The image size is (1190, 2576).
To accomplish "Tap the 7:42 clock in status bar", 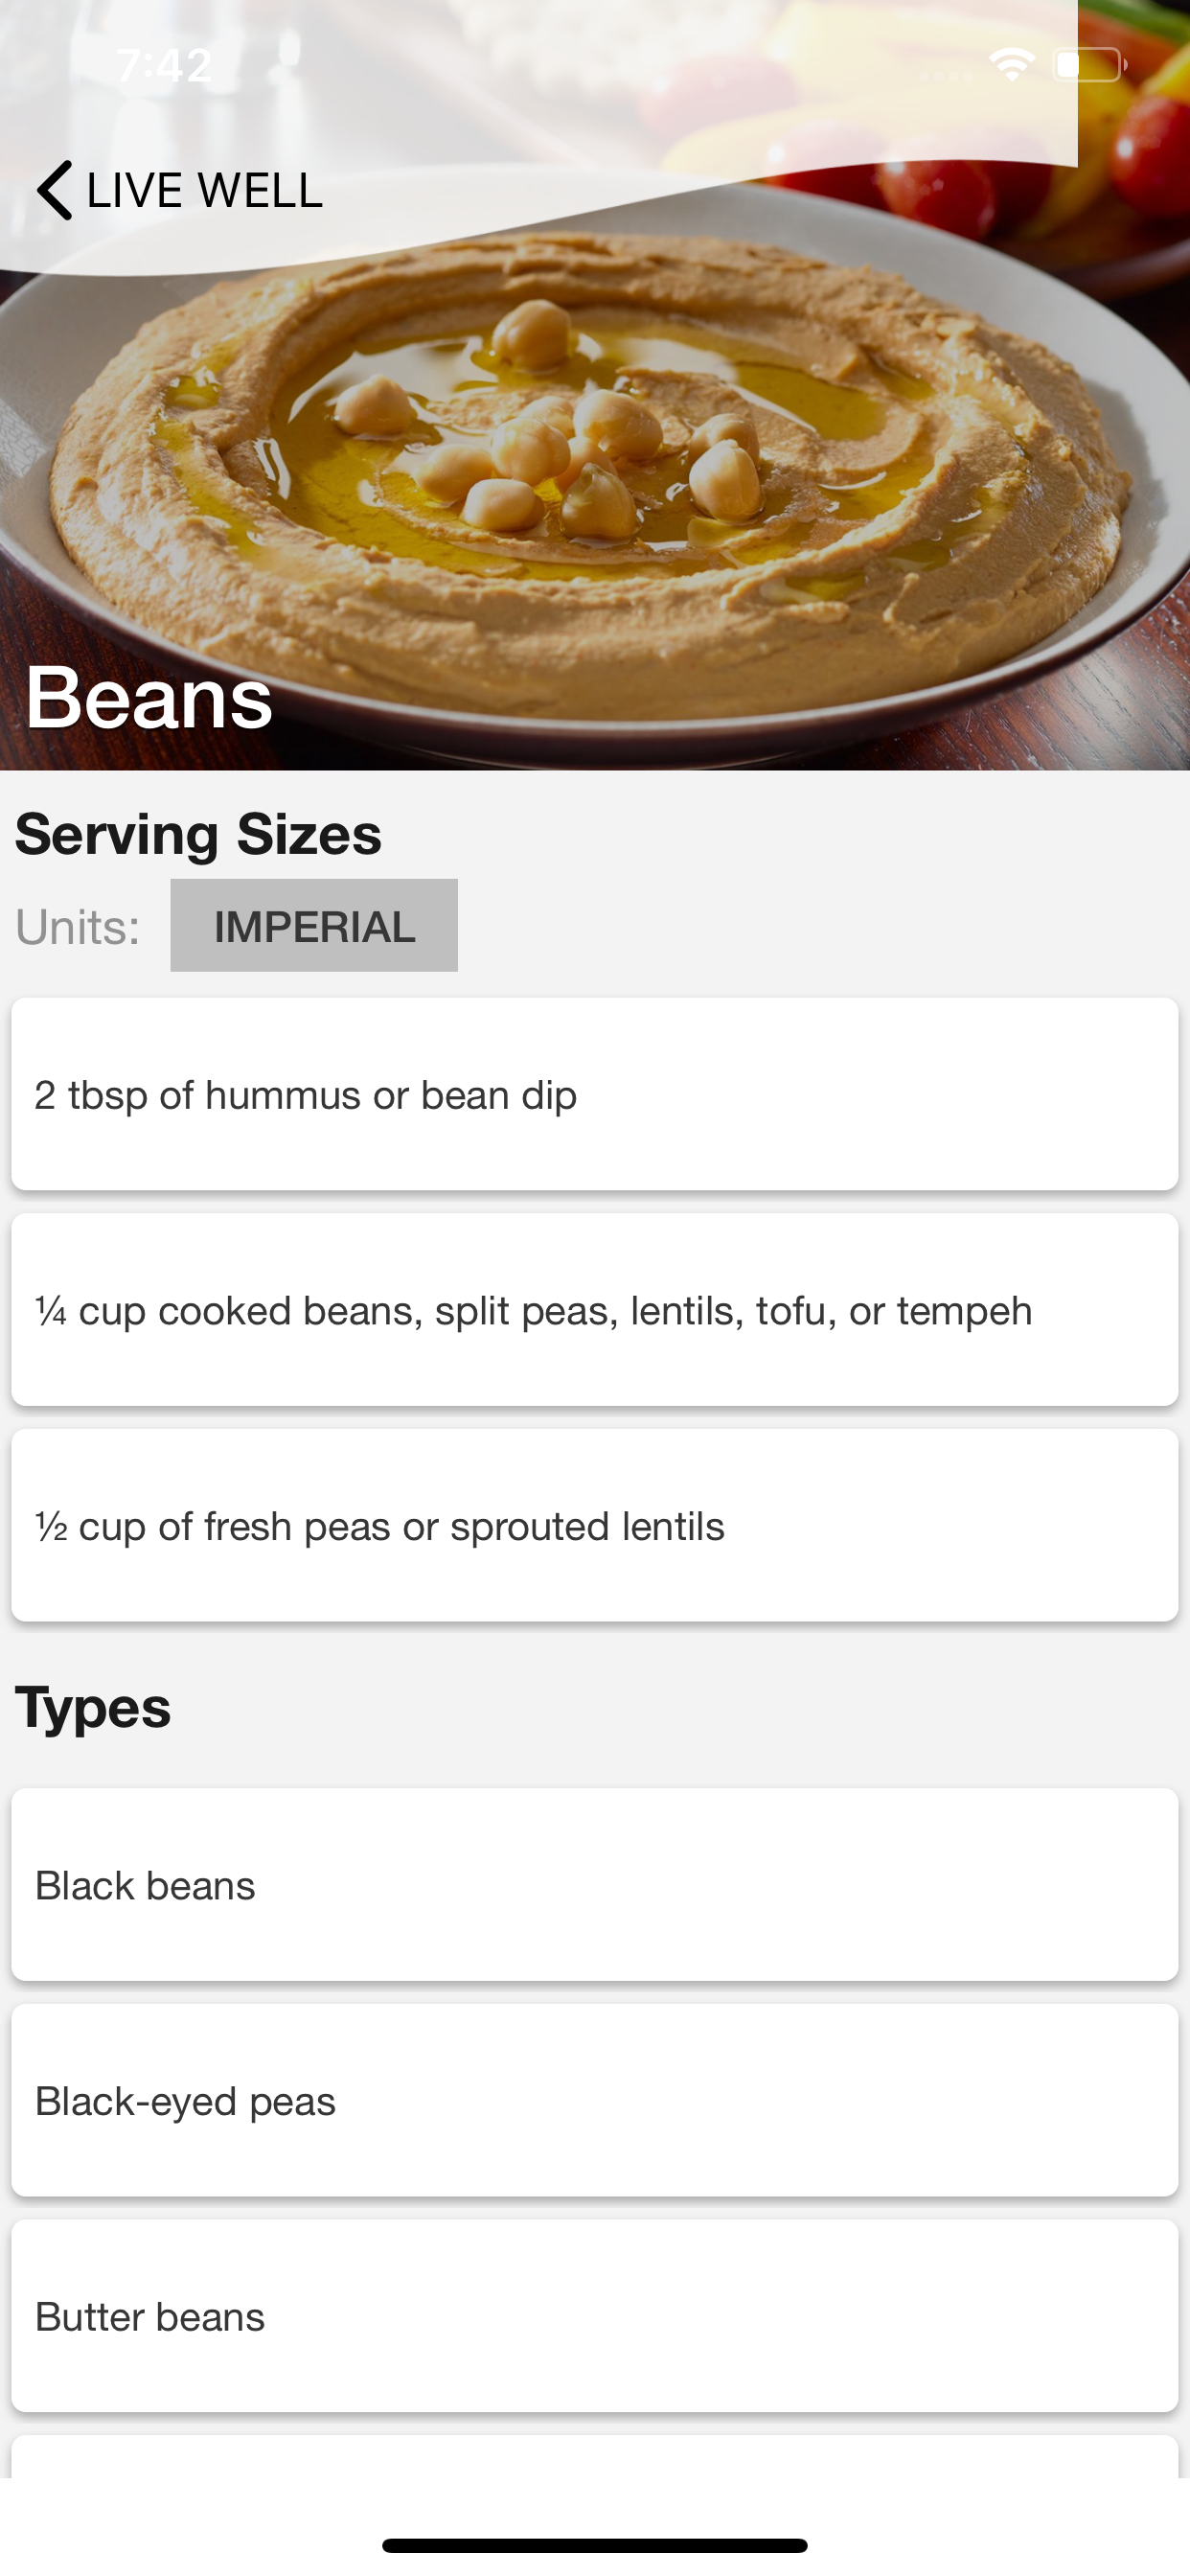I will tap(164, 66).
